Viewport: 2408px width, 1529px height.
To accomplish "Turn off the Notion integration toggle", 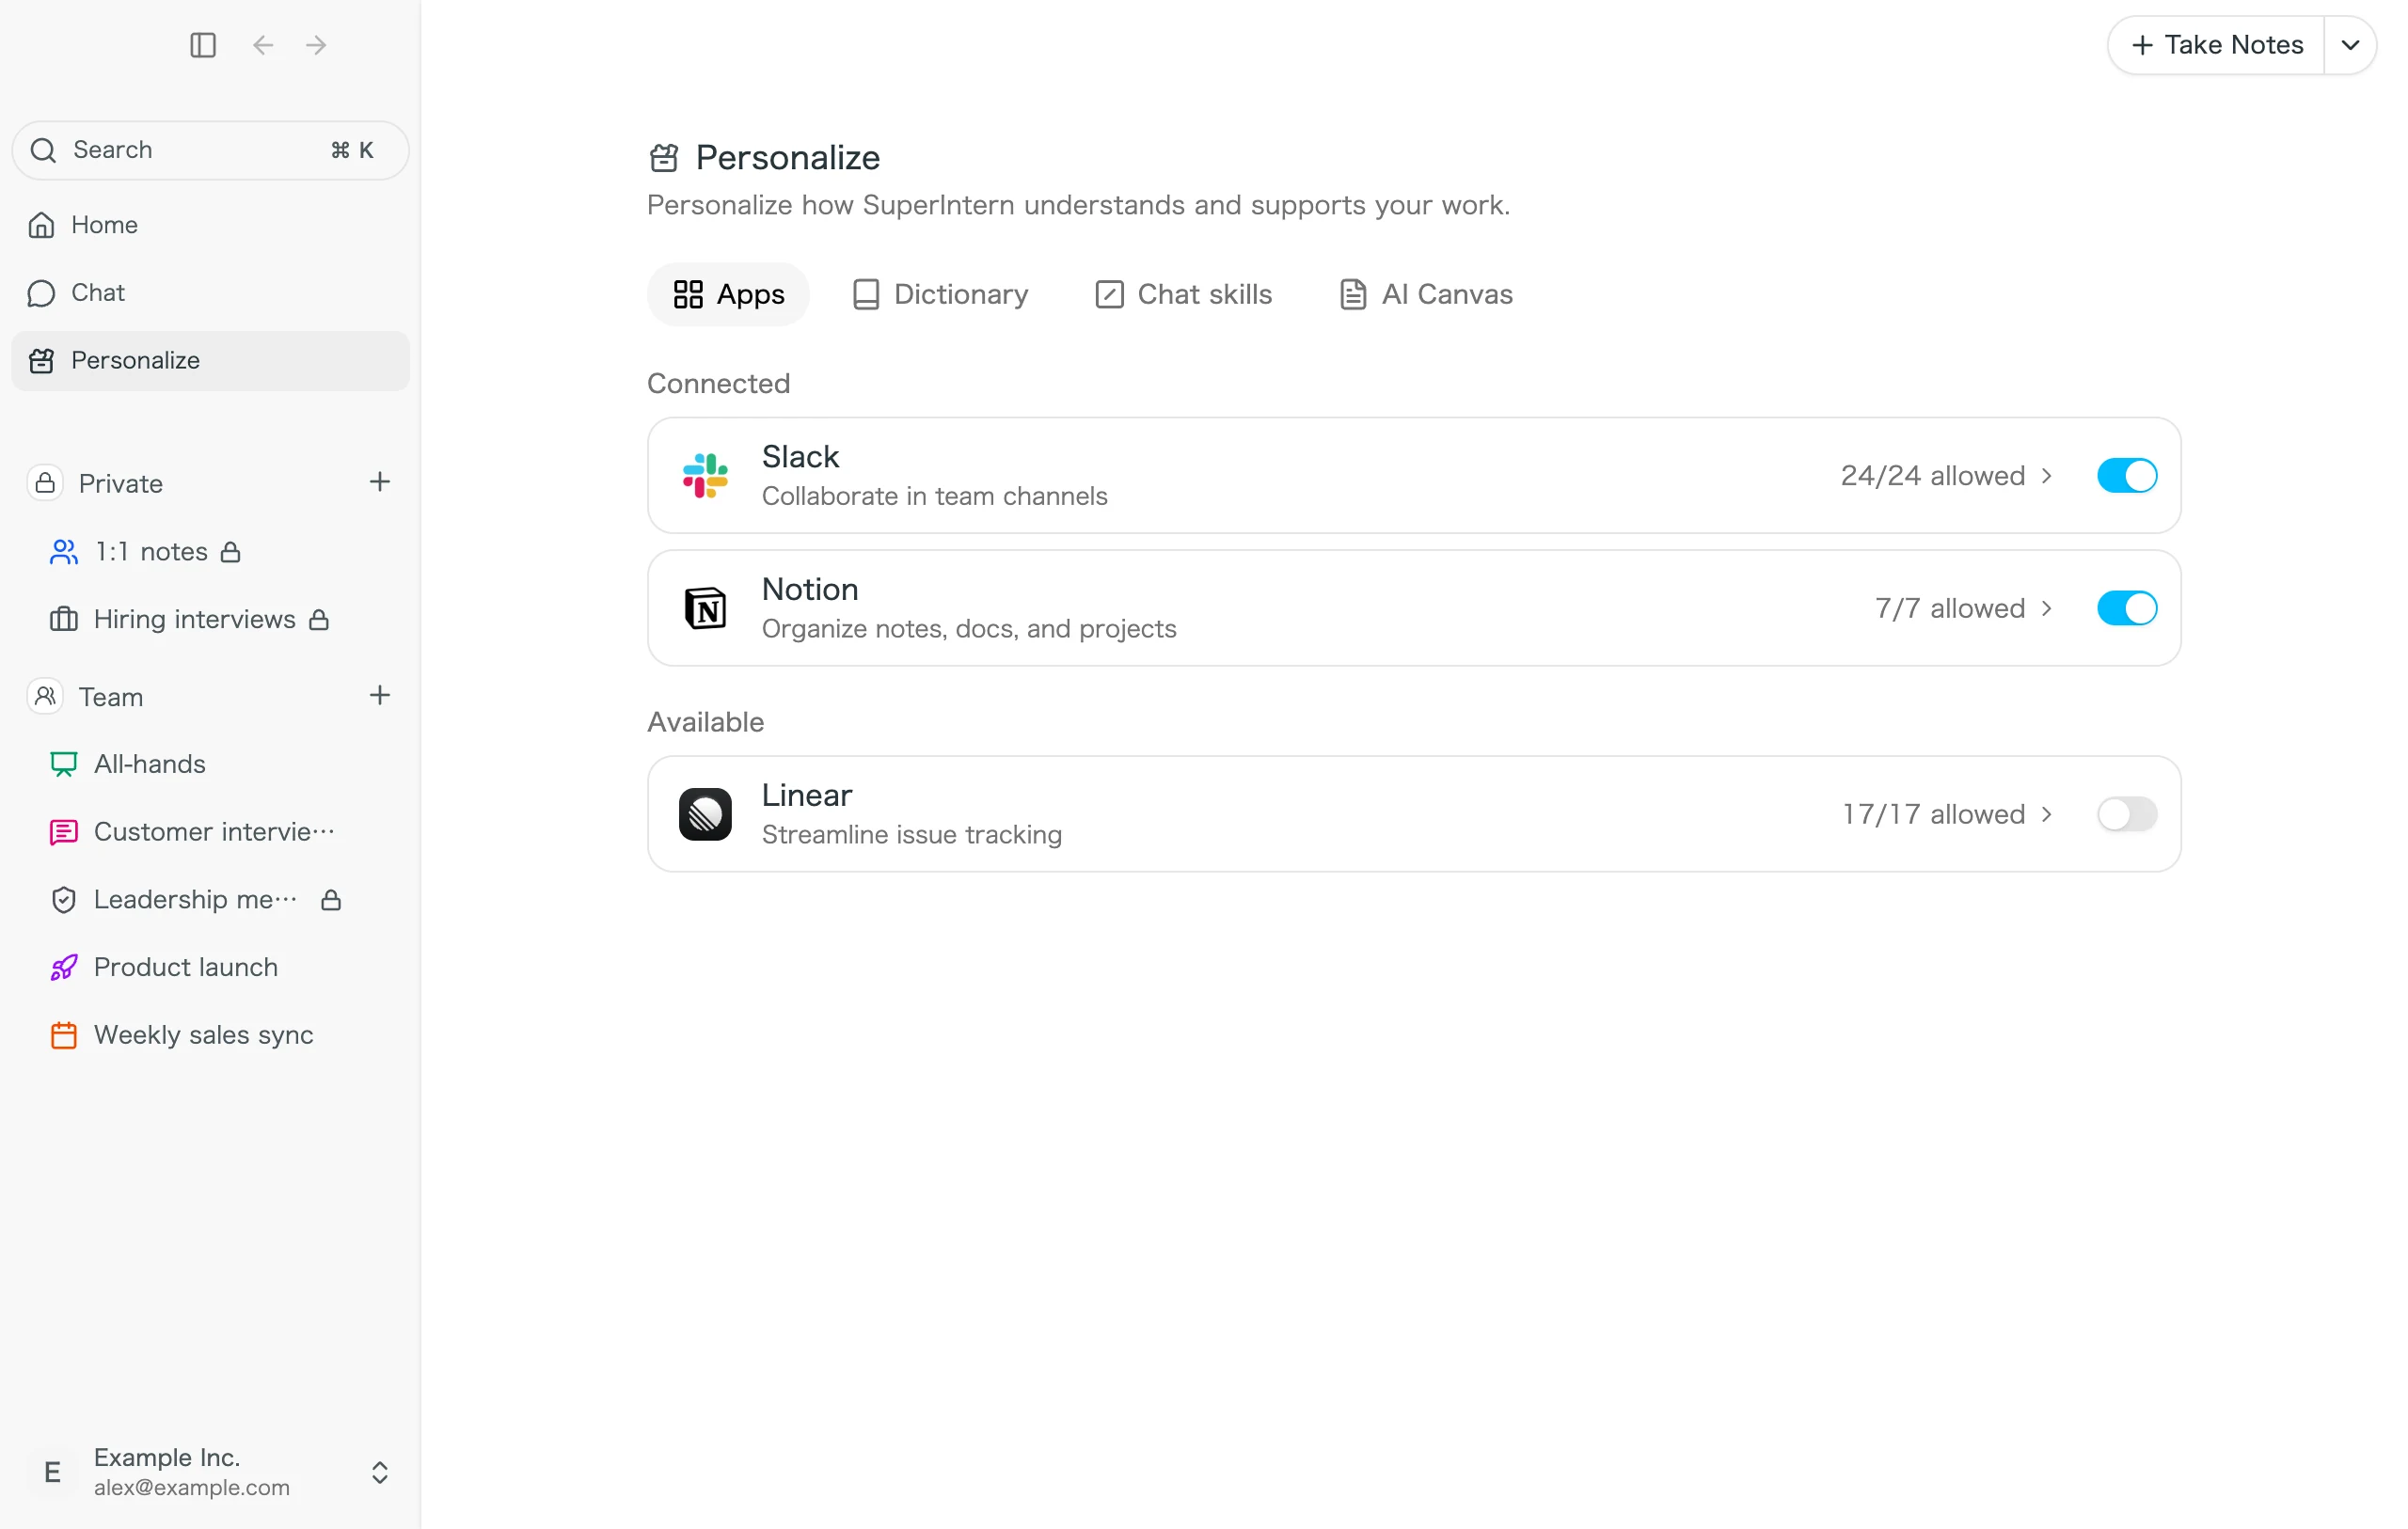I will (2127, 608).
